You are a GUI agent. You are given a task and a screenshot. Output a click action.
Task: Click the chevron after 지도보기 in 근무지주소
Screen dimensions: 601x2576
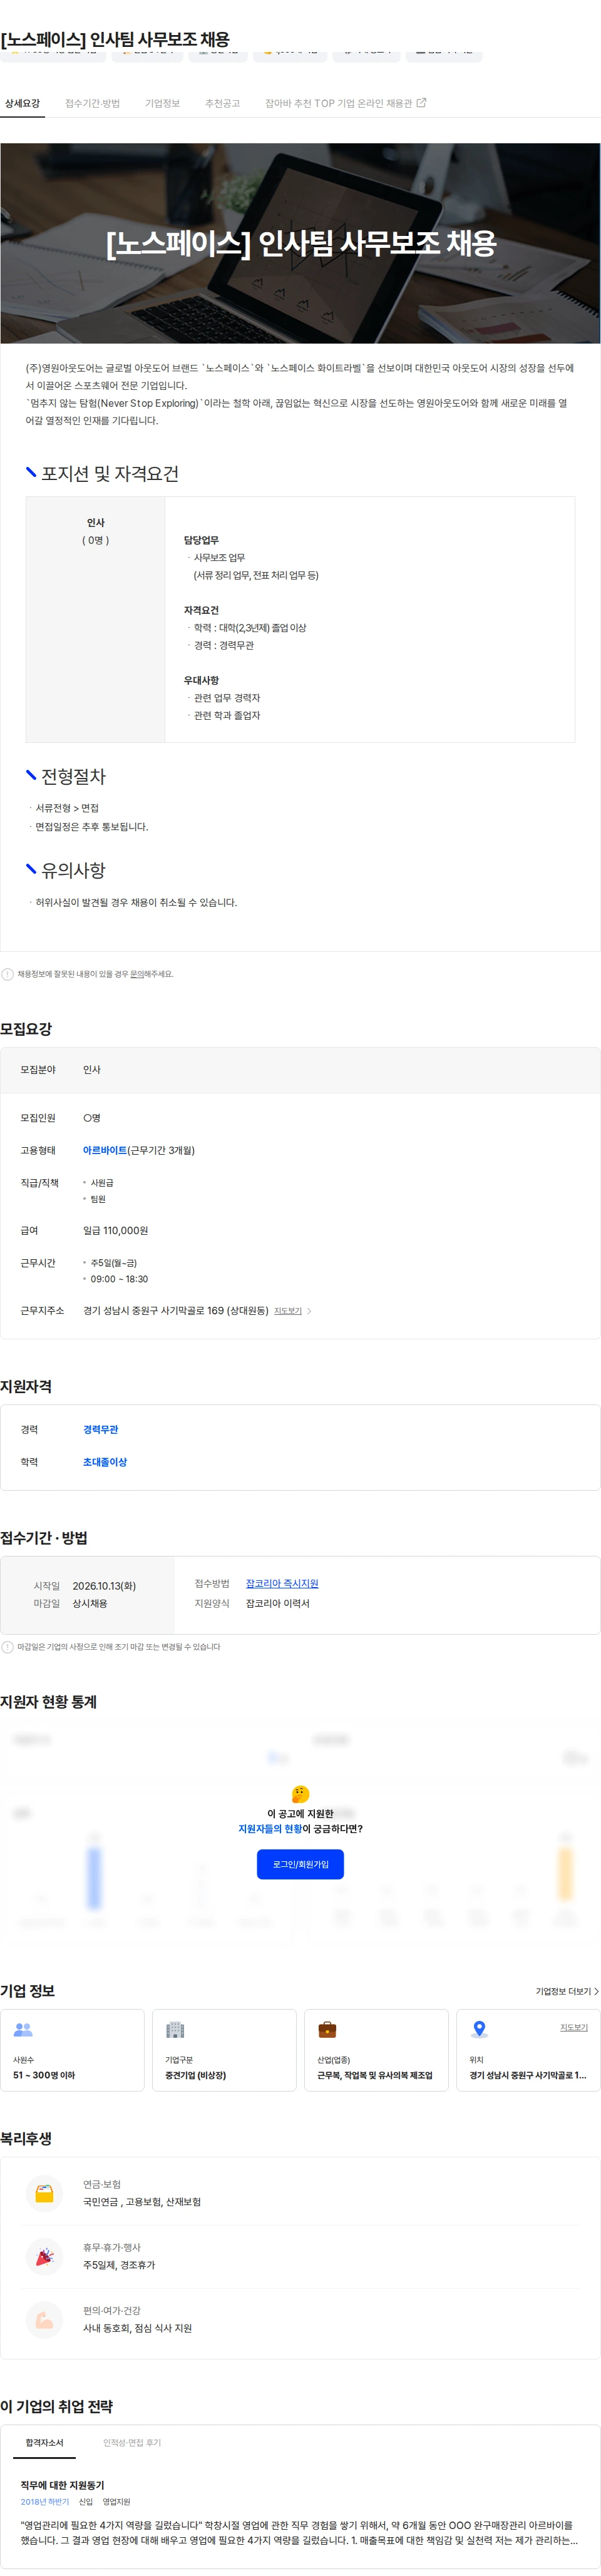click(309, 1311)
